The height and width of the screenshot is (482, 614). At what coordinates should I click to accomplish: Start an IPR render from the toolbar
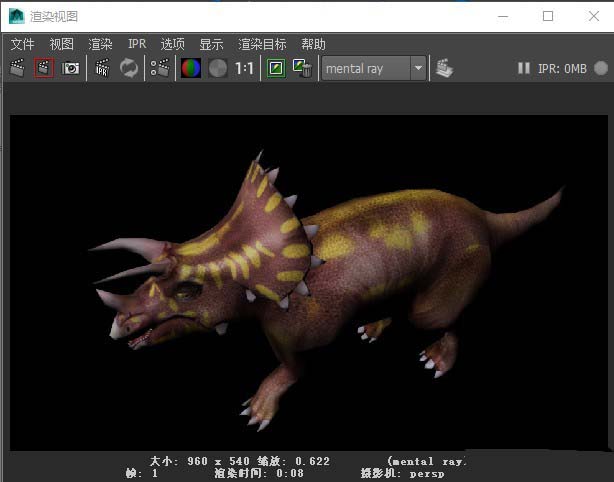click(x=102, y=68)
